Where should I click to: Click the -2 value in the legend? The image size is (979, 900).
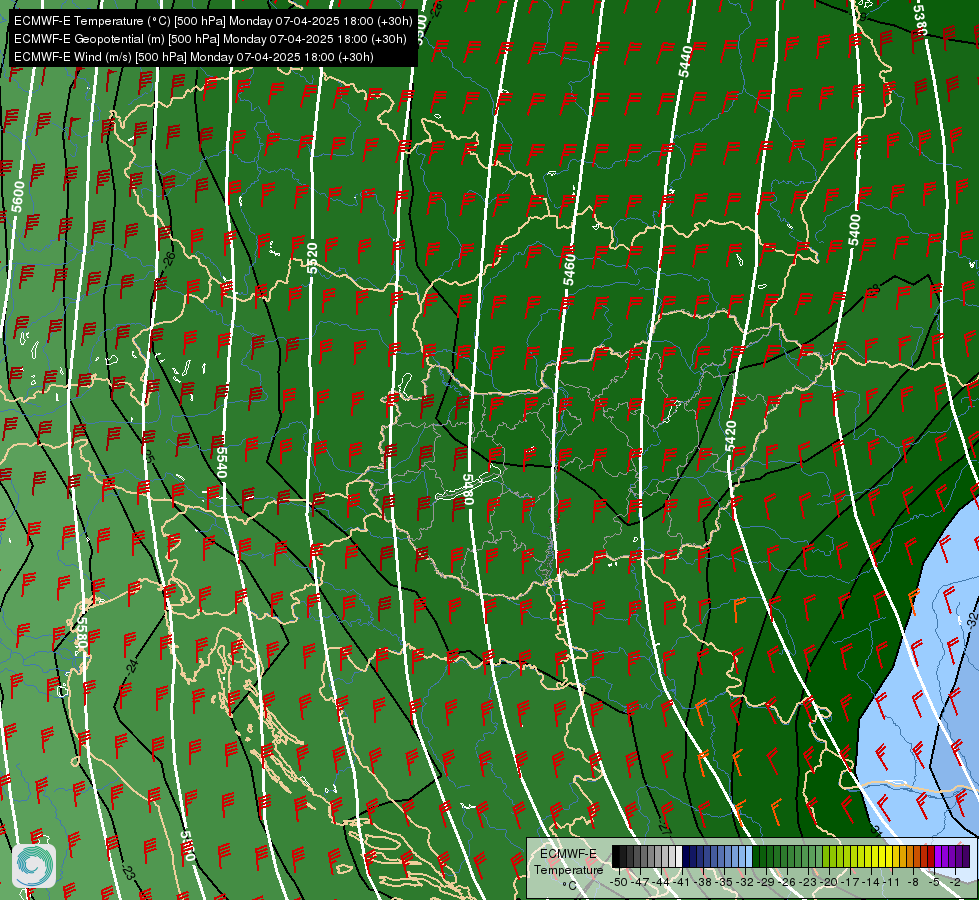click(x=955, y=882)
